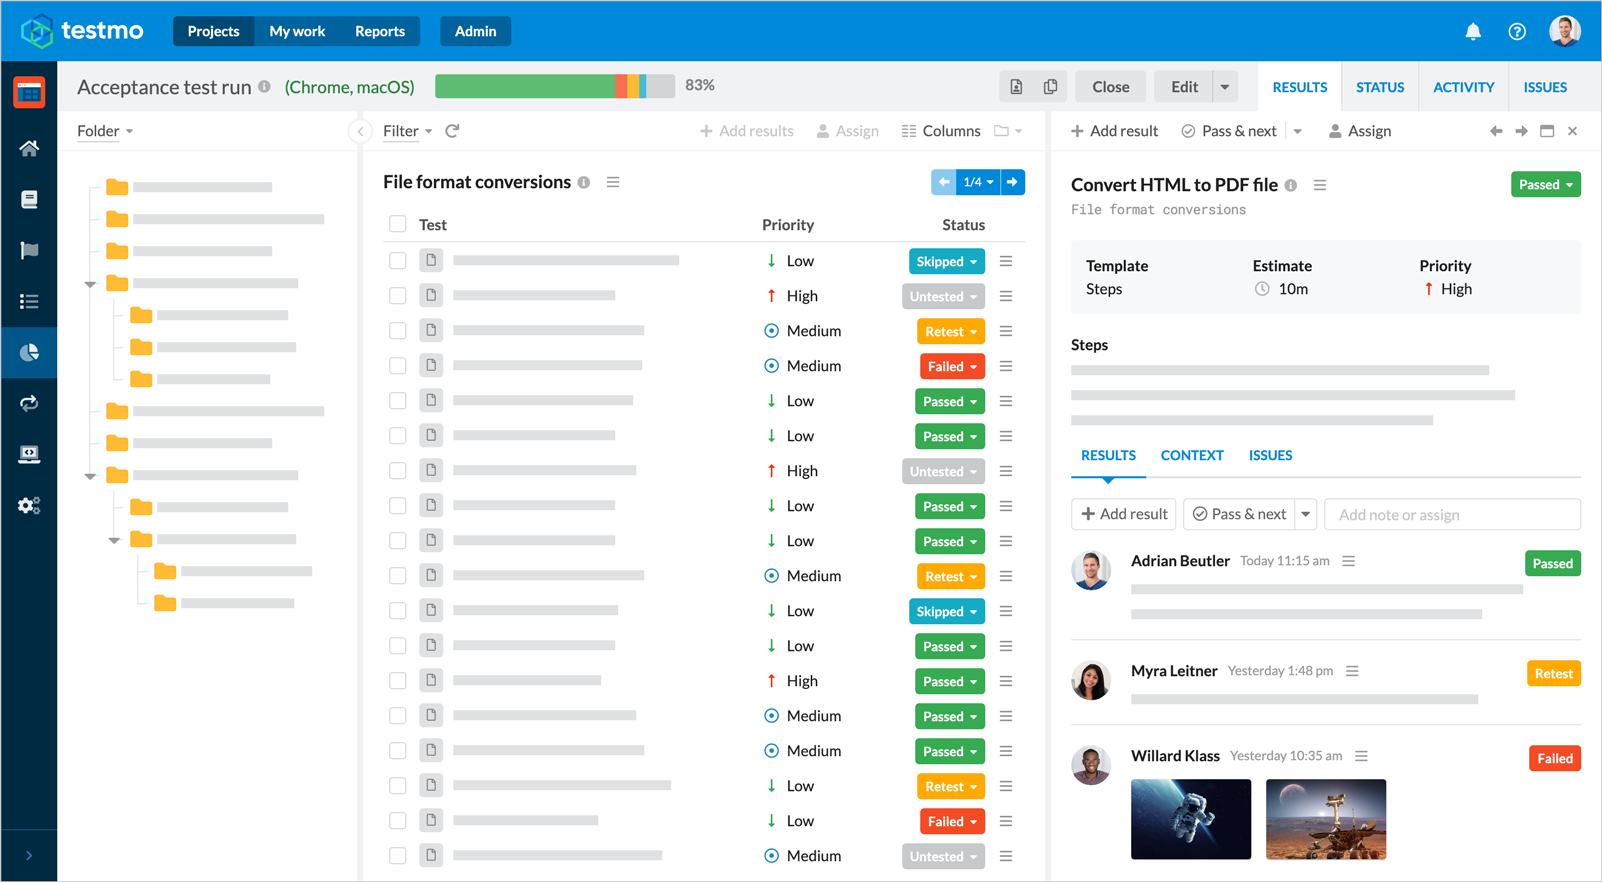Click the copy run icon beside Close

coord(1050,87)
